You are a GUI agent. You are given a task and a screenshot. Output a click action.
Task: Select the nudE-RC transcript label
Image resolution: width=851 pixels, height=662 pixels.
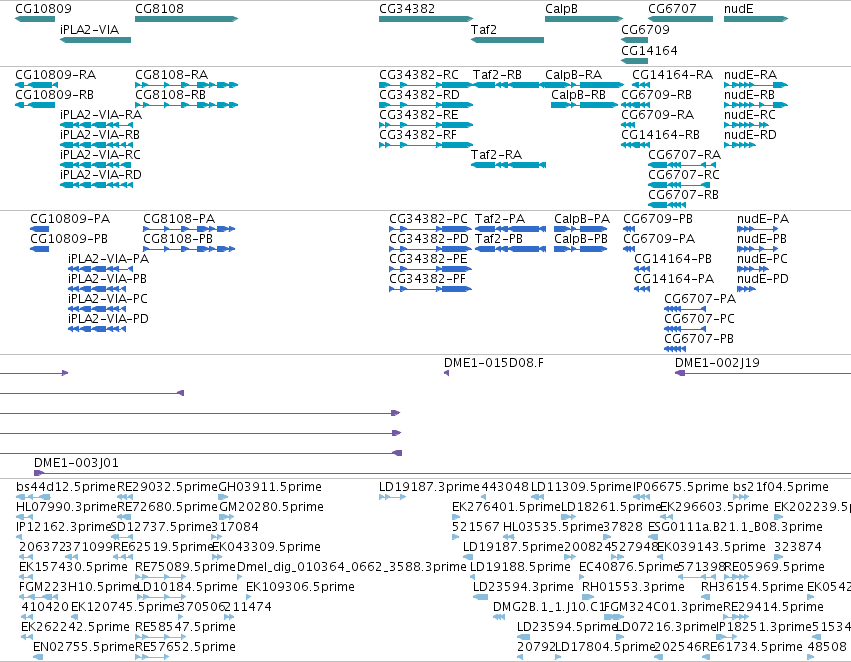tap(750, 115)
